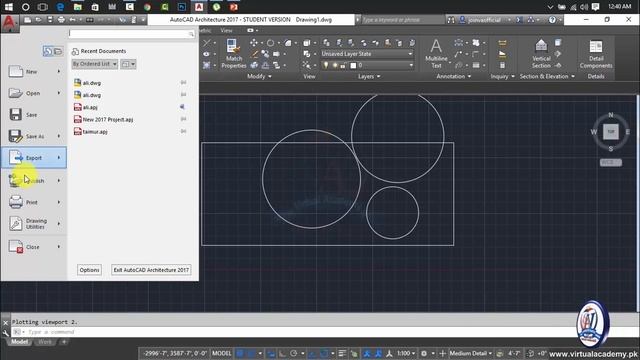Click the keyword search box in title bar
Screen dimensions: 640x360
[x=402, y=20]
